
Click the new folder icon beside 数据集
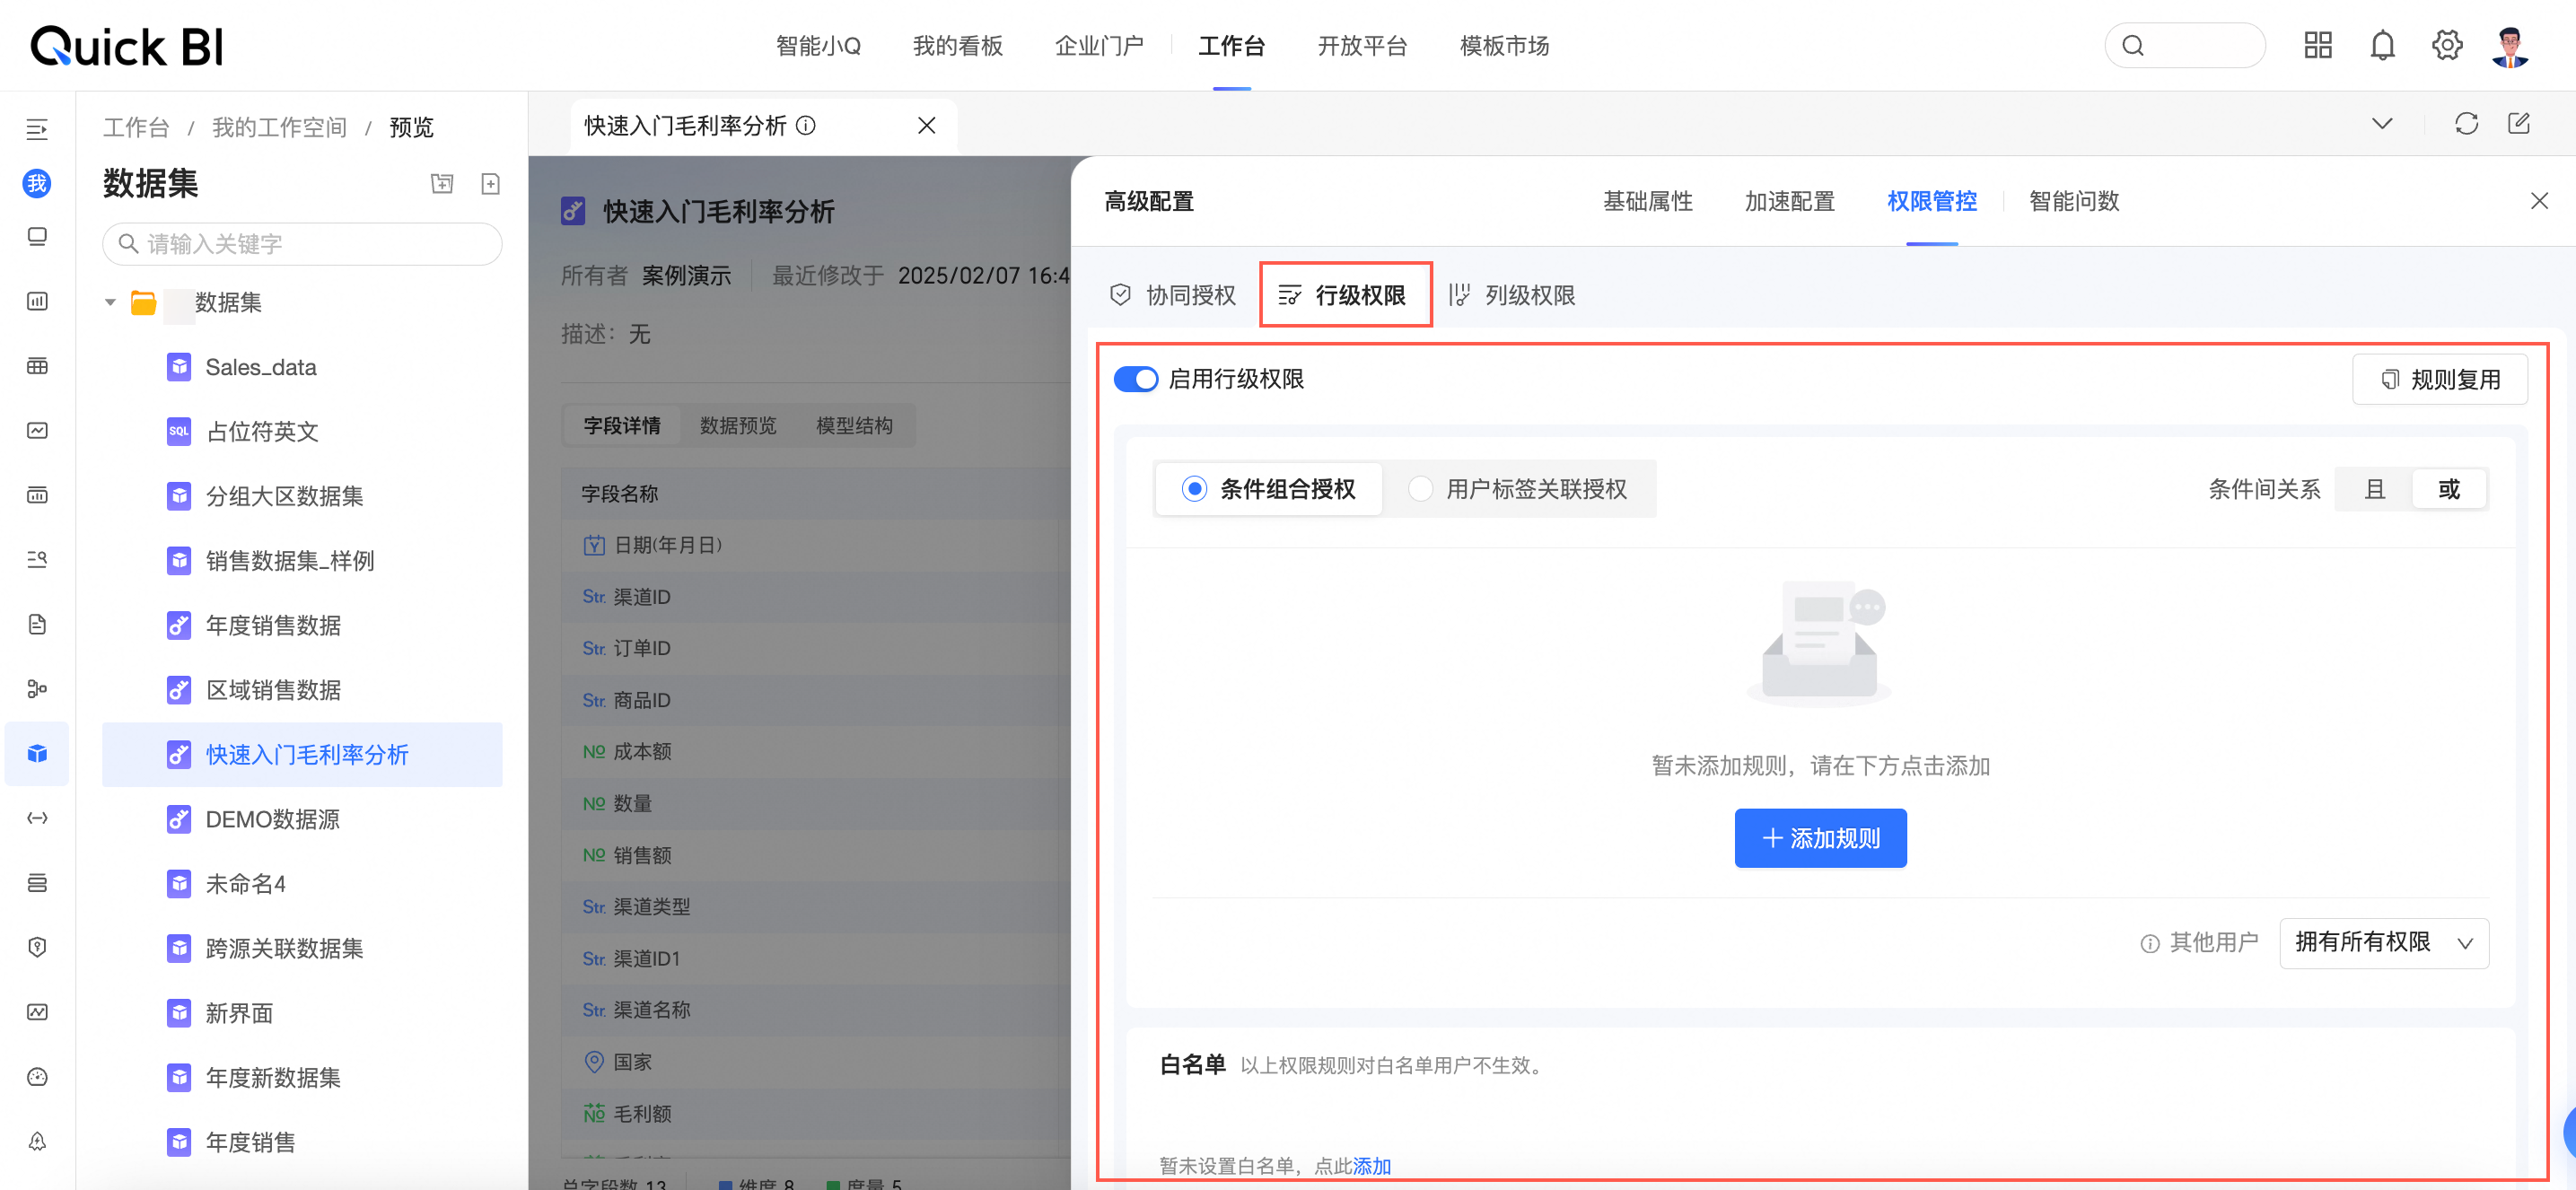click(442, 184)
